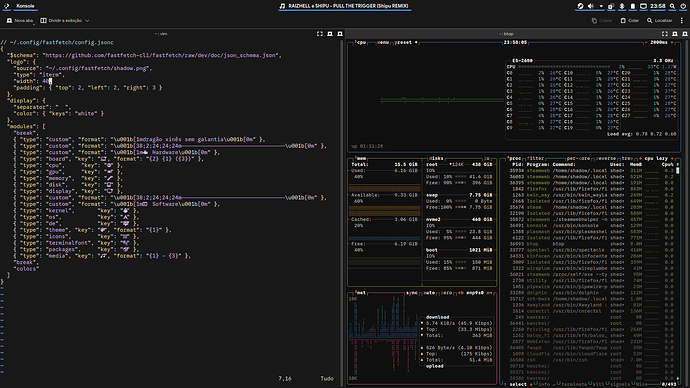Click the first detach icon in the btop pane header
The width and height of the screenshot is (690, 388).
click(675, 34)
